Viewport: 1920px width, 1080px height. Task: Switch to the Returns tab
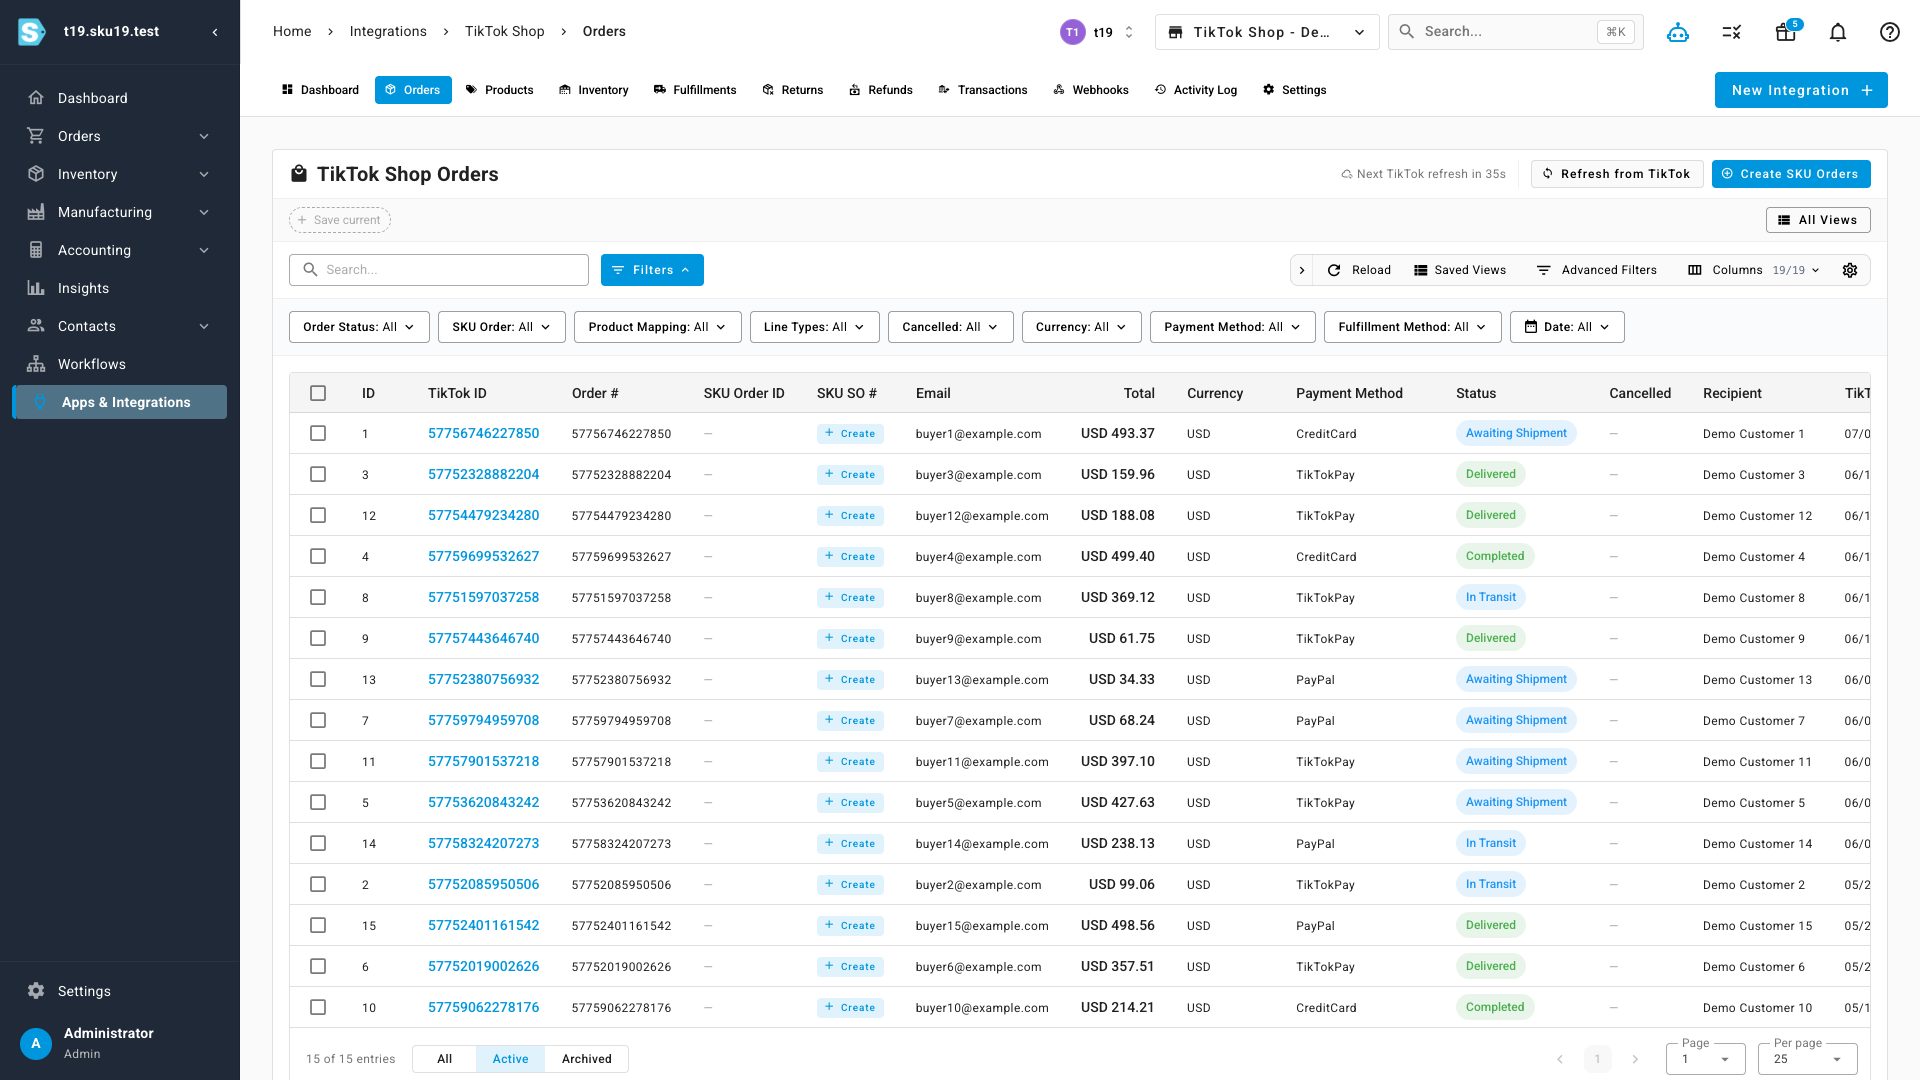click(x=793, y=90)
